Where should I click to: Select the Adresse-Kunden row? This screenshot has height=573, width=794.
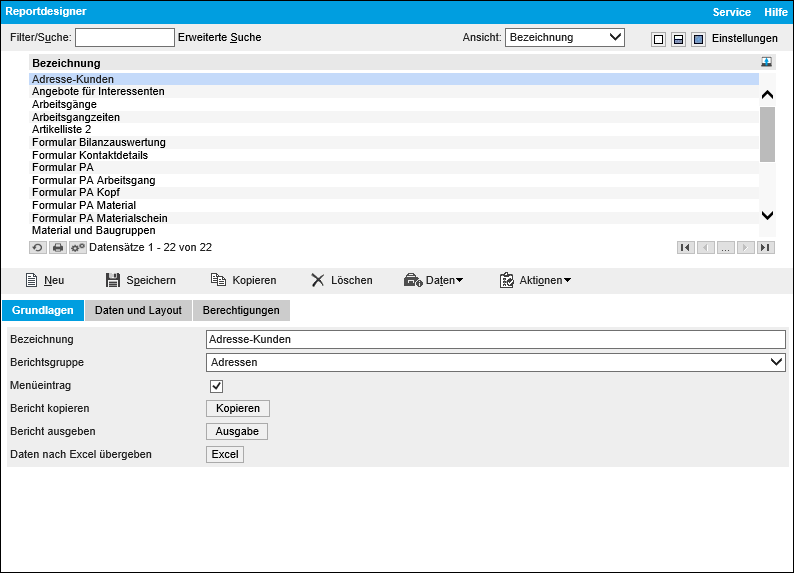394,79
